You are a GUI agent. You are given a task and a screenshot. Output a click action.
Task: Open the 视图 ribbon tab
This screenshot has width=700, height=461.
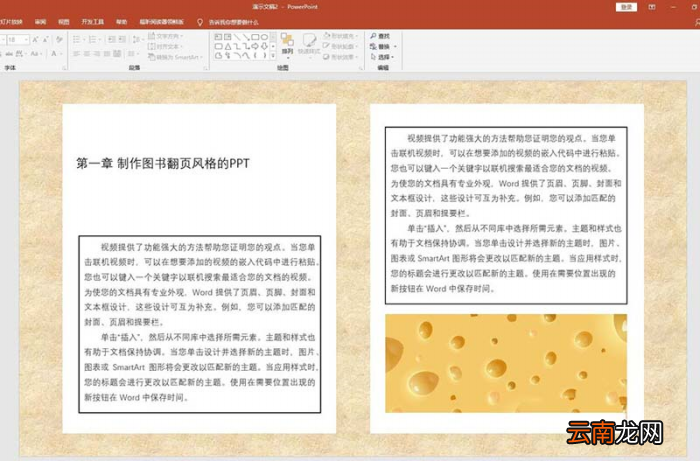pyautogui.click(x=64, y=22)
